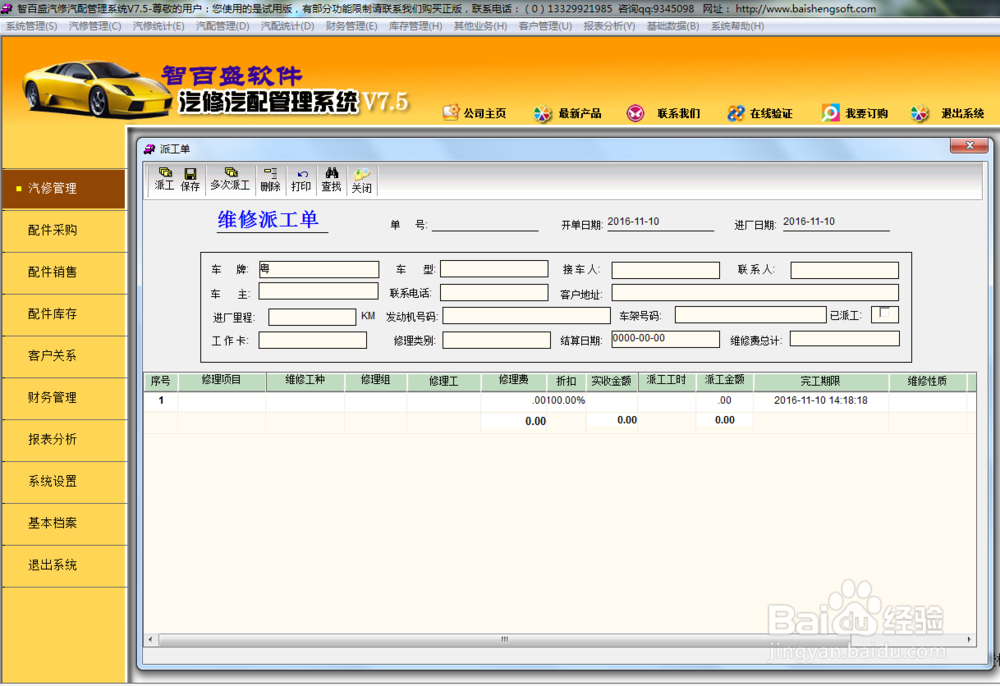
Task: Select 基本档案 in the sidebar
Action: pyautogui.click(x=64, y=523)
